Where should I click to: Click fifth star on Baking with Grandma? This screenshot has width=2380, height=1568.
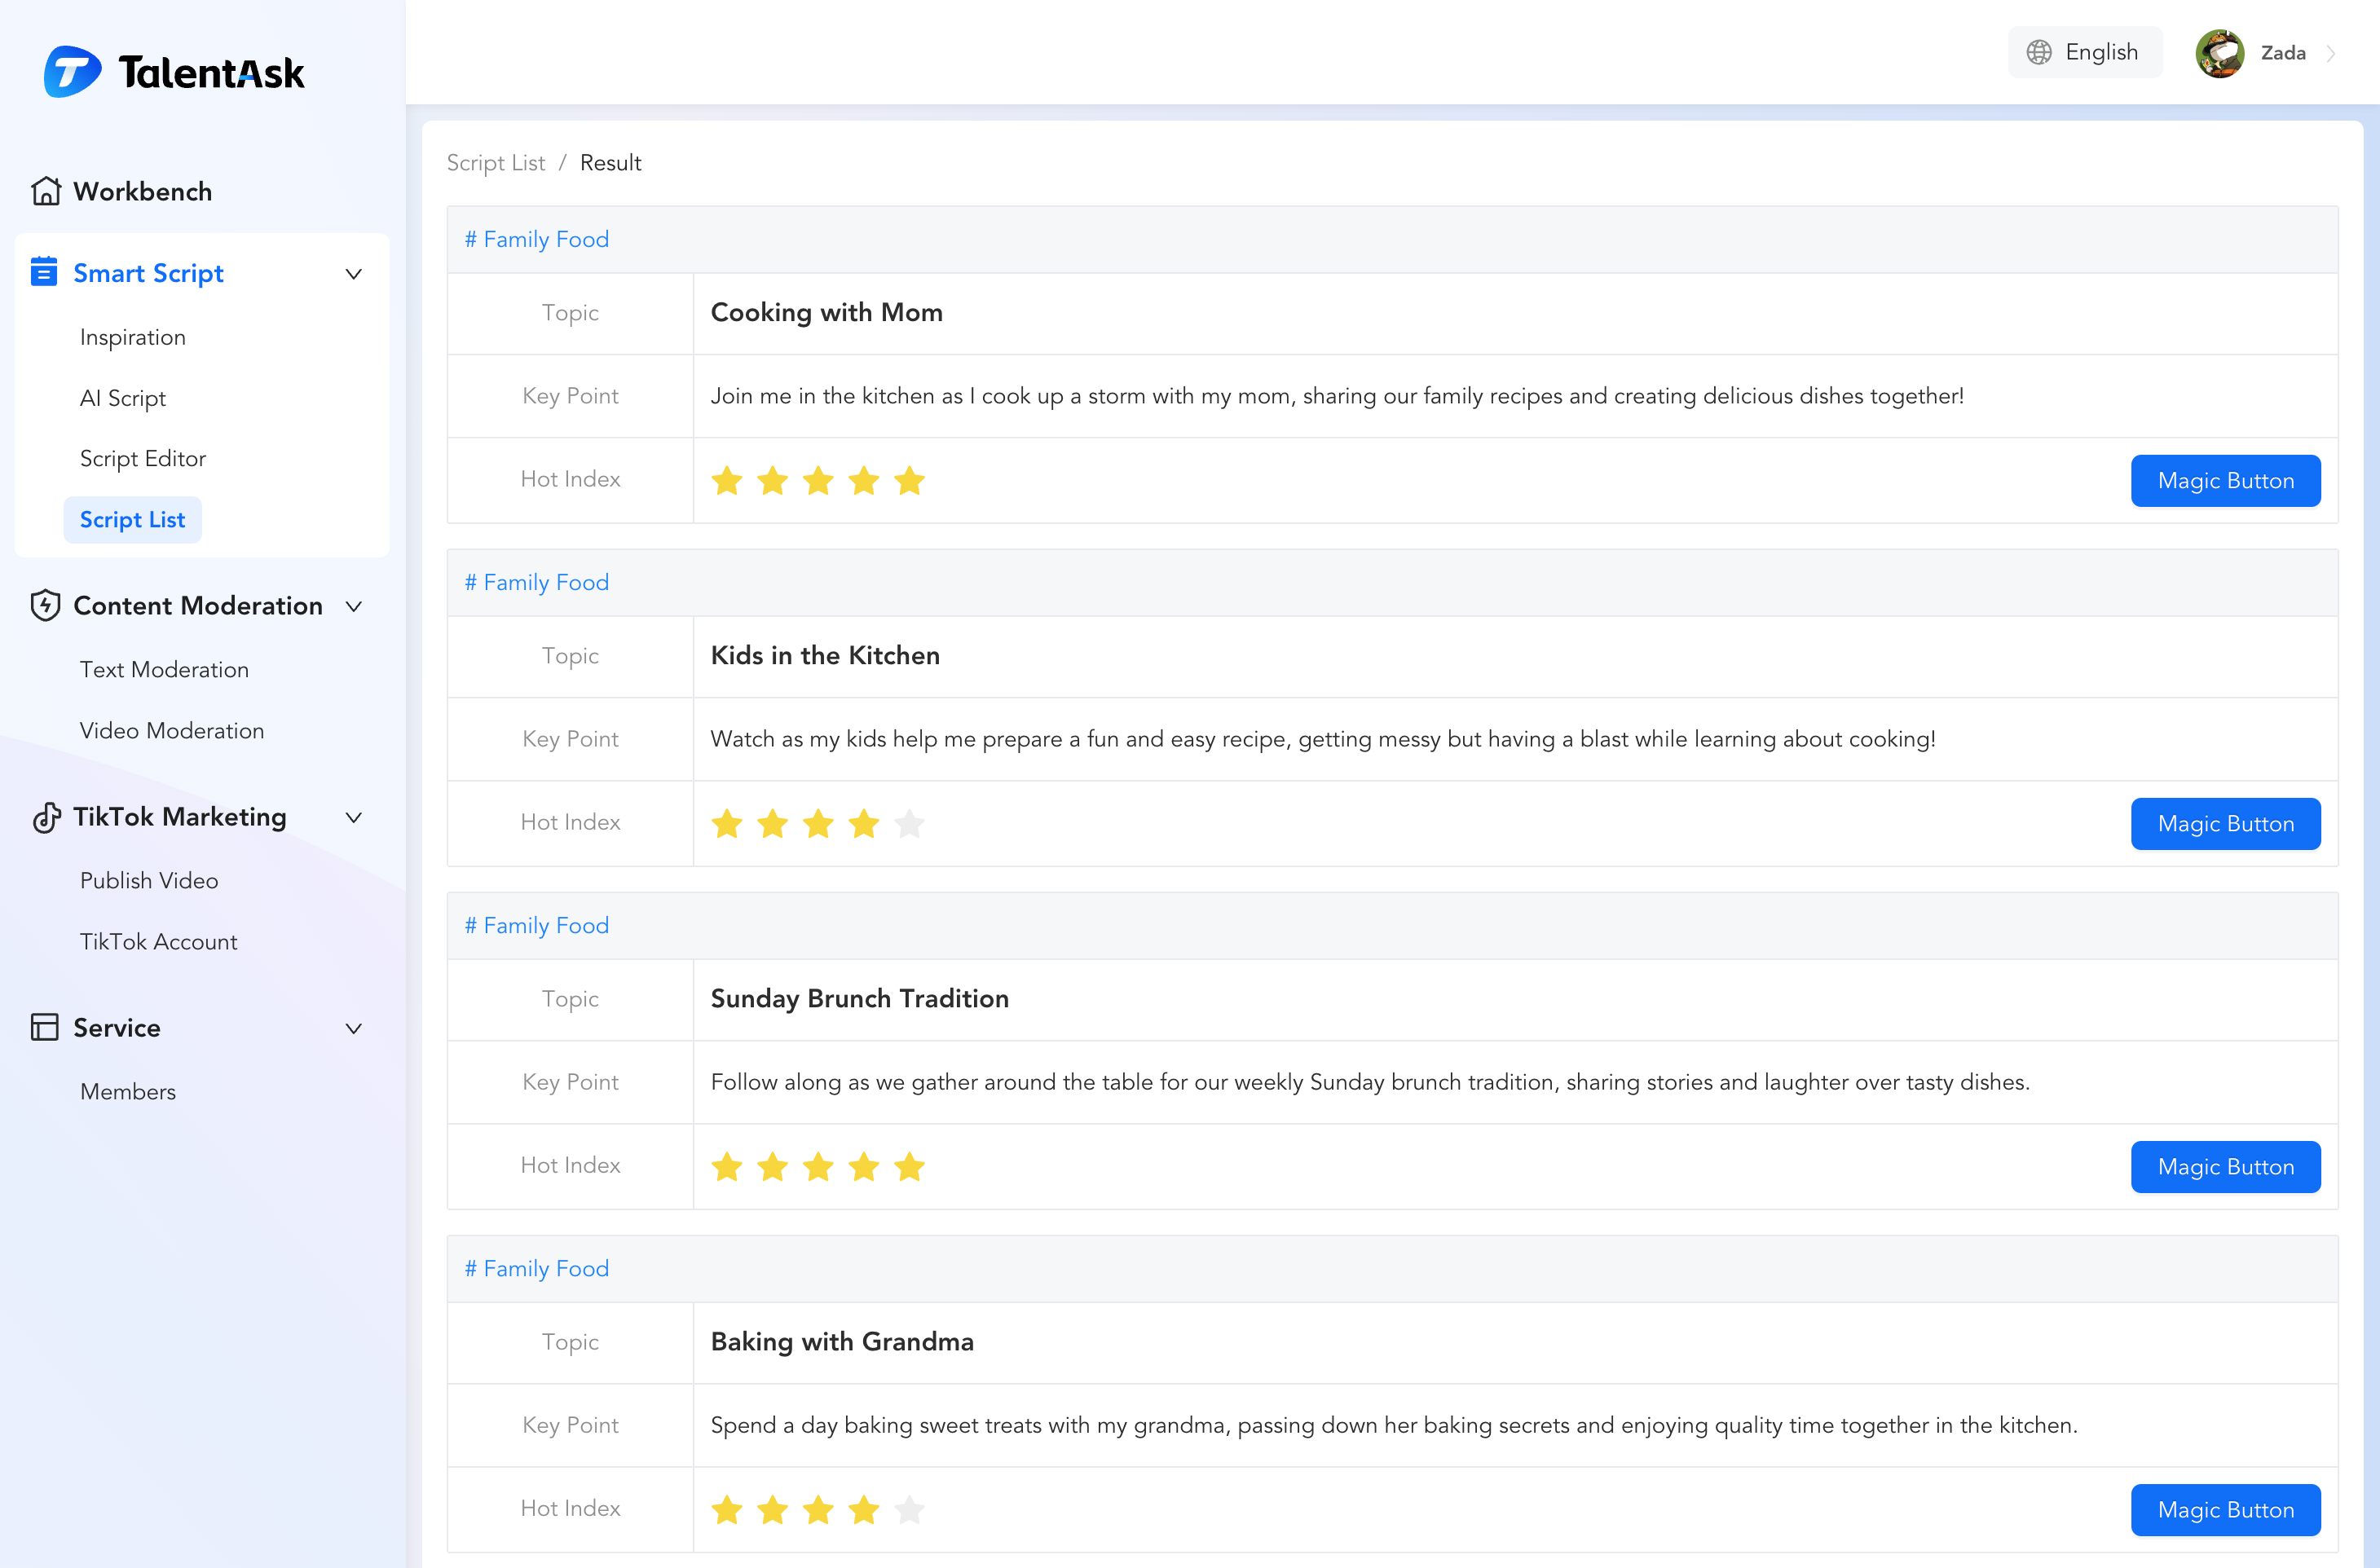(x=909, y=1510)
